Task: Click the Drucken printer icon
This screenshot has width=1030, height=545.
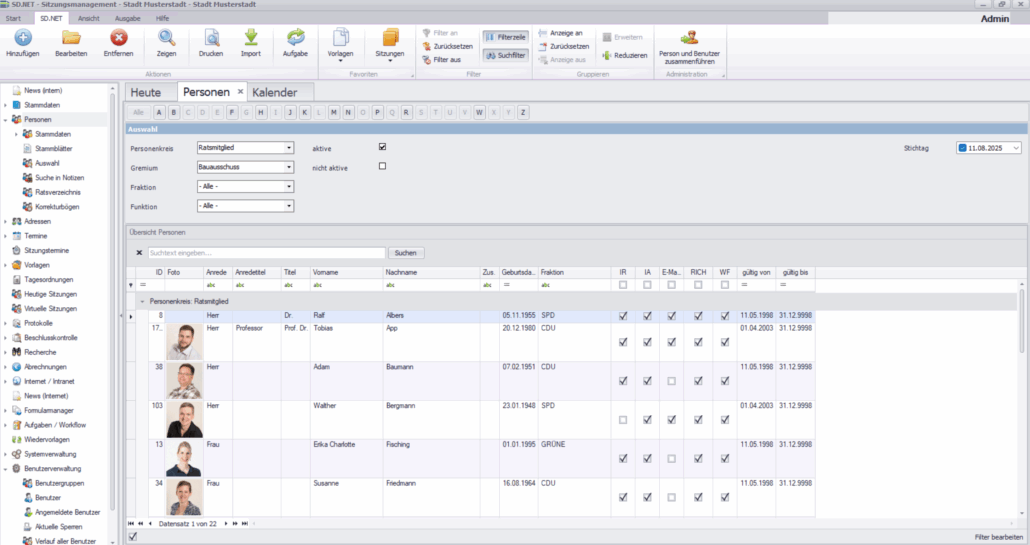Action: point(211,39)
